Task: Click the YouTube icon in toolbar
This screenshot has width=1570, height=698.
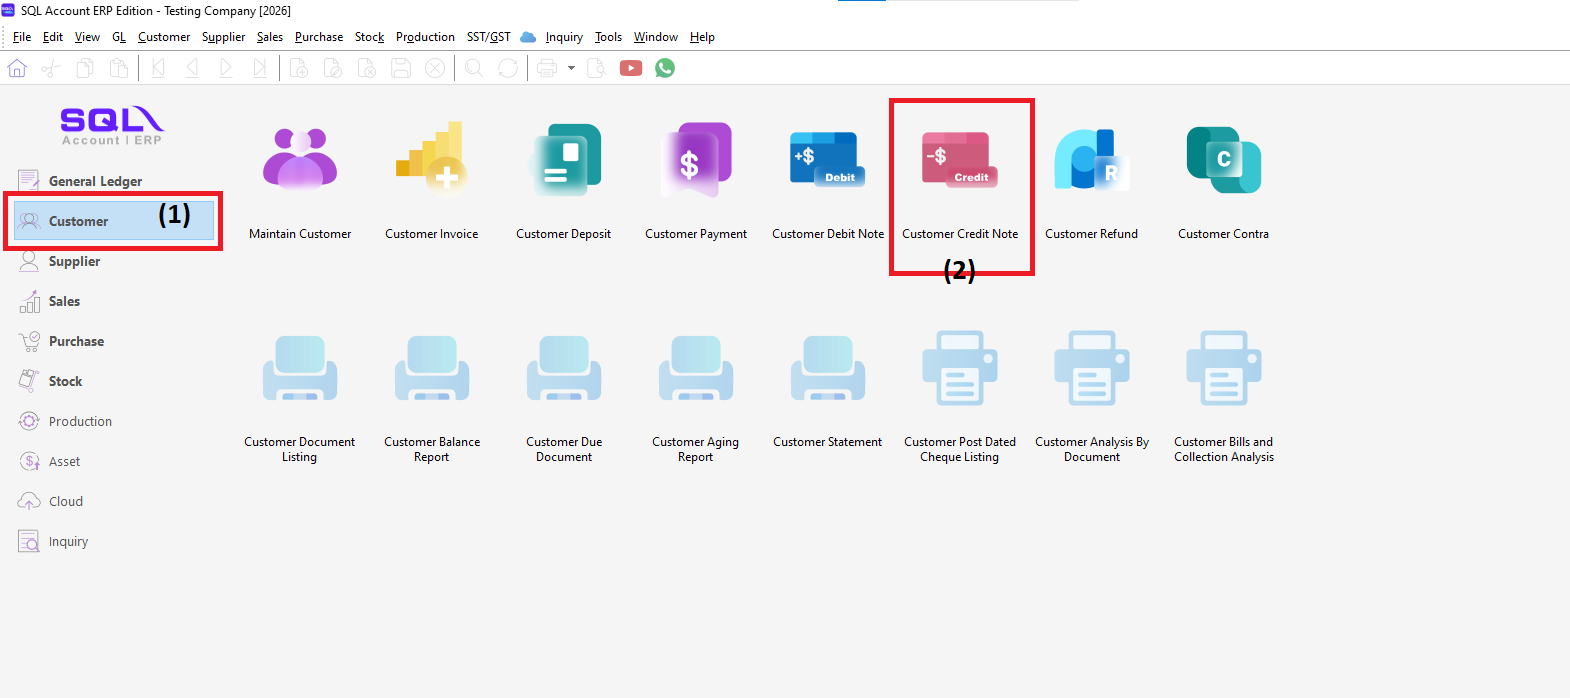Action: click(631, 68)
